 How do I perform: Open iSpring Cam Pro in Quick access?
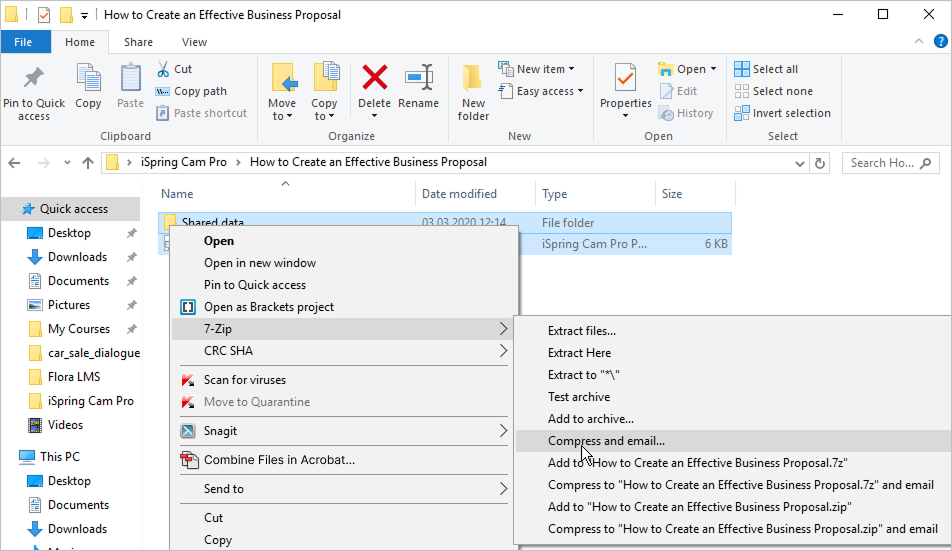click(90, 401)
